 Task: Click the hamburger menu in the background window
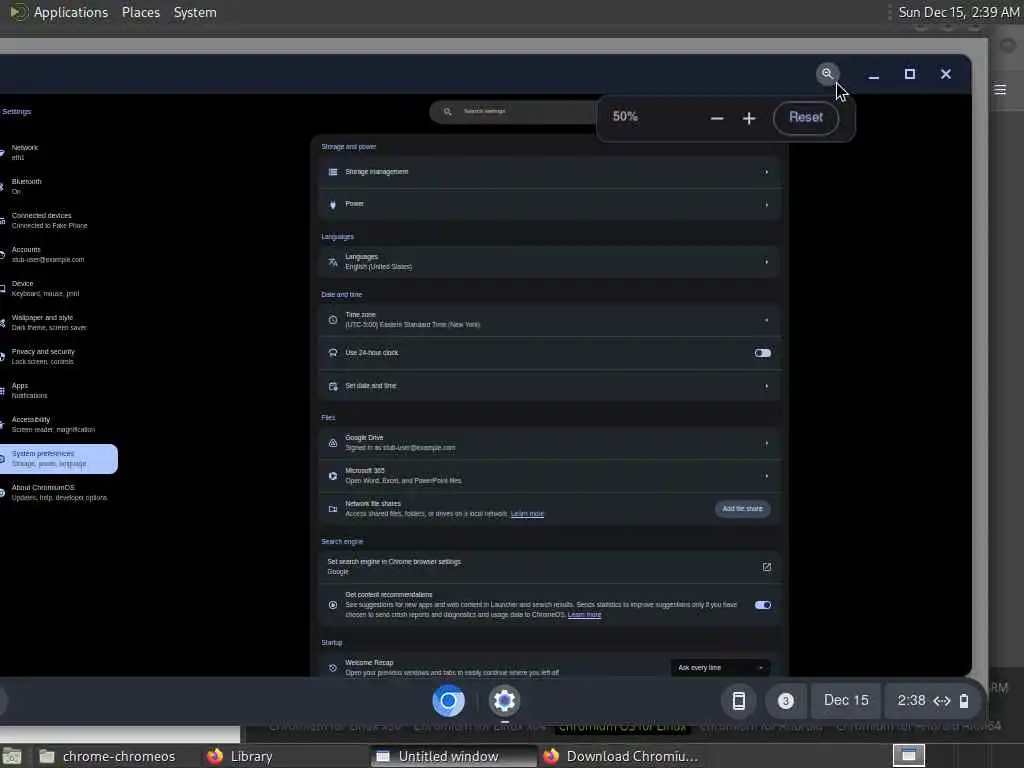[1000, 89]
